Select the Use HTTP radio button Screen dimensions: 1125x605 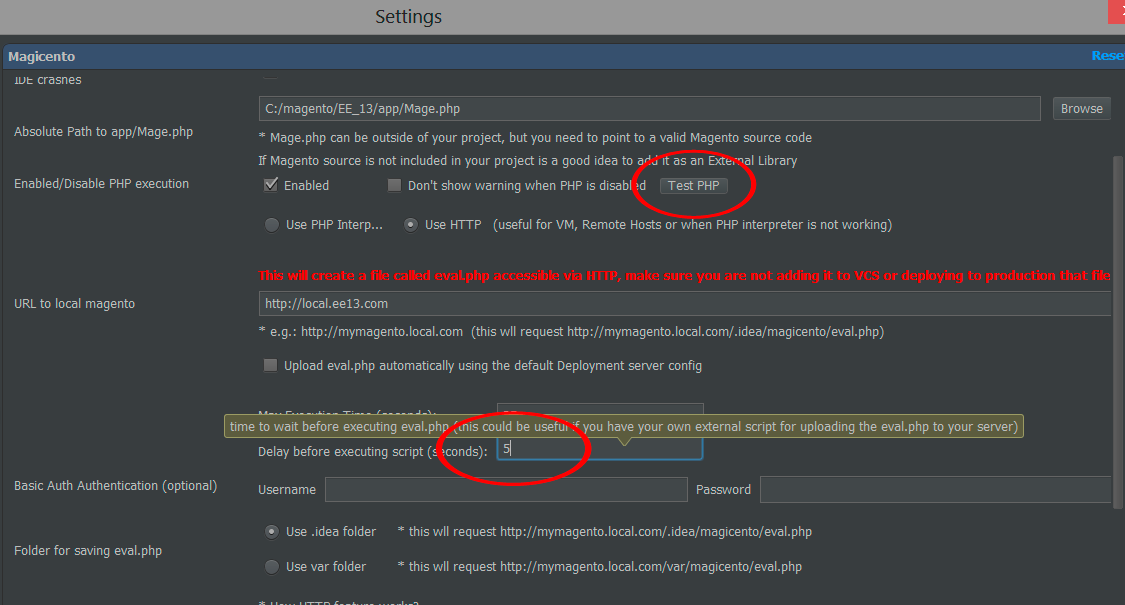pyautogui.click(x=410, y=225)
